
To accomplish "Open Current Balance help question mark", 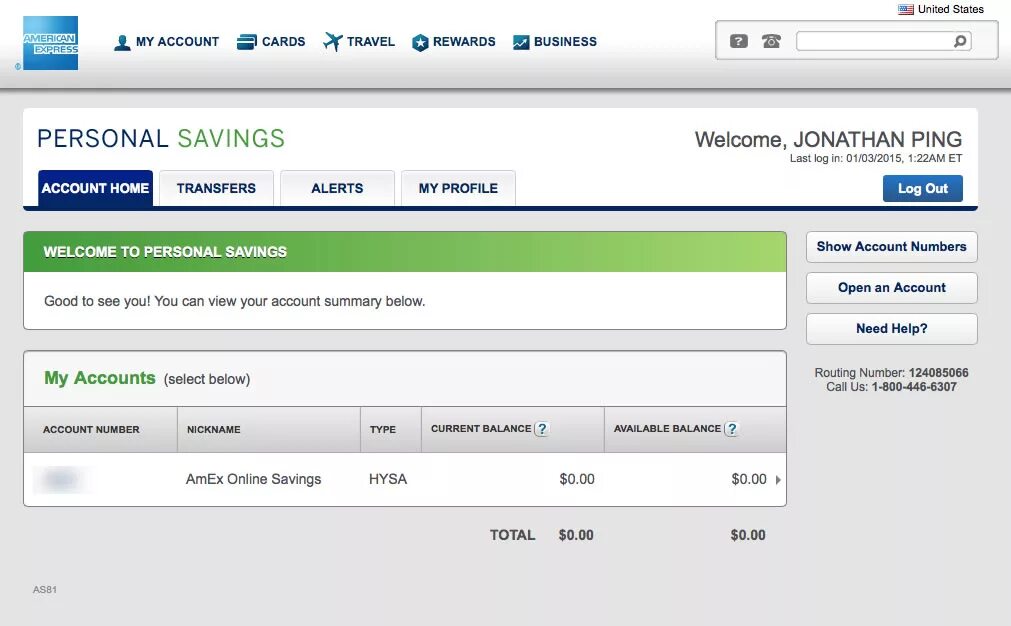I will click(x=542, y=429).
